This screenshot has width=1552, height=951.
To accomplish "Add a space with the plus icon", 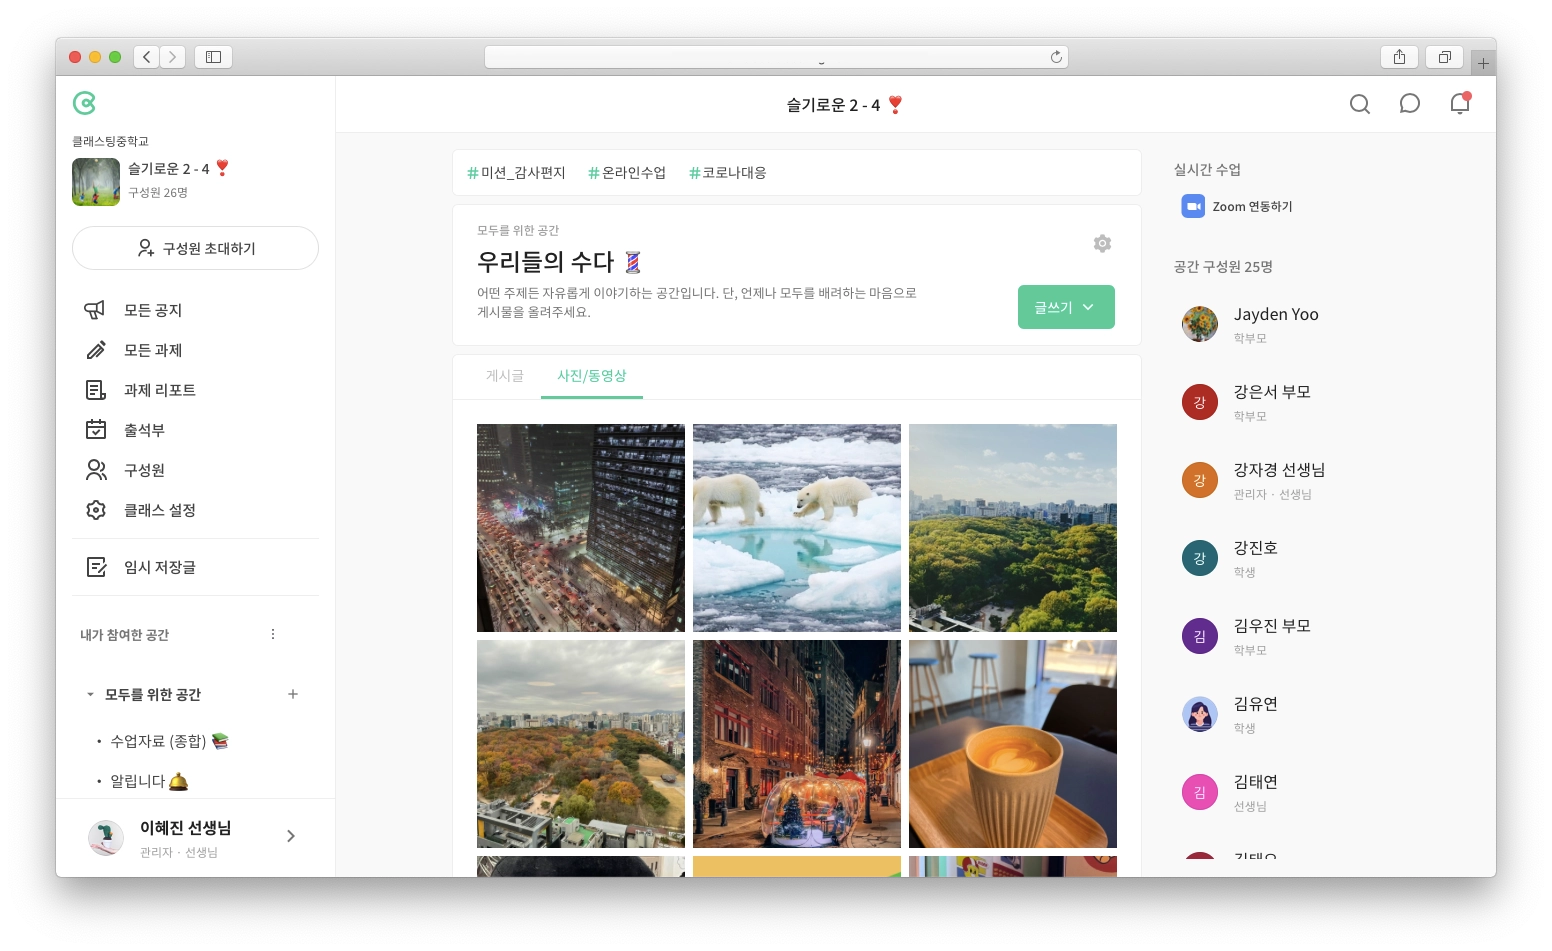I will point(293,694).
